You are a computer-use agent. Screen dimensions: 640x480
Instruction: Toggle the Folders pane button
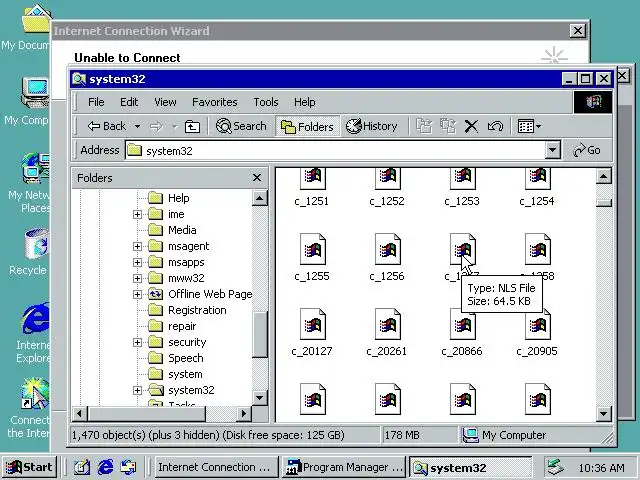tap(307, 127)
